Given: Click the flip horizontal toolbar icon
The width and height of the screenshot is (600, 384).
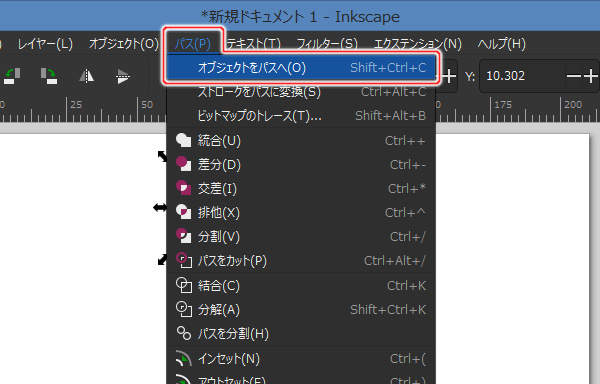Looking at the screenshot, I should 86,76.
